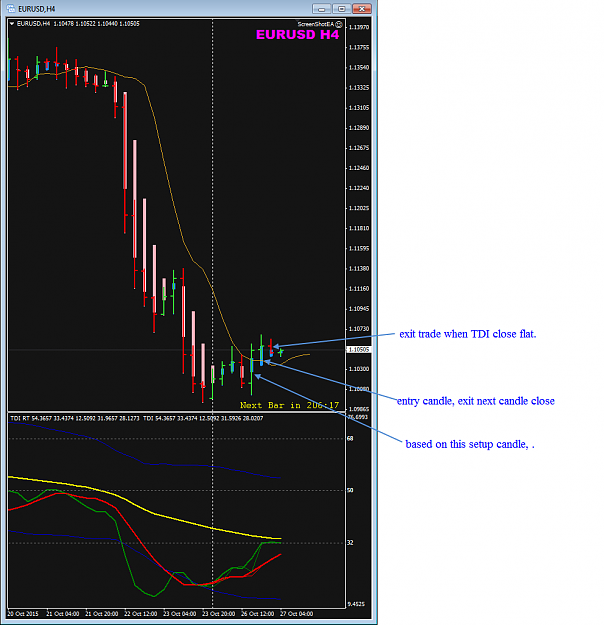Click the 1.12240 price scale label
604x625 pixels.
click(x=359, y=188)
